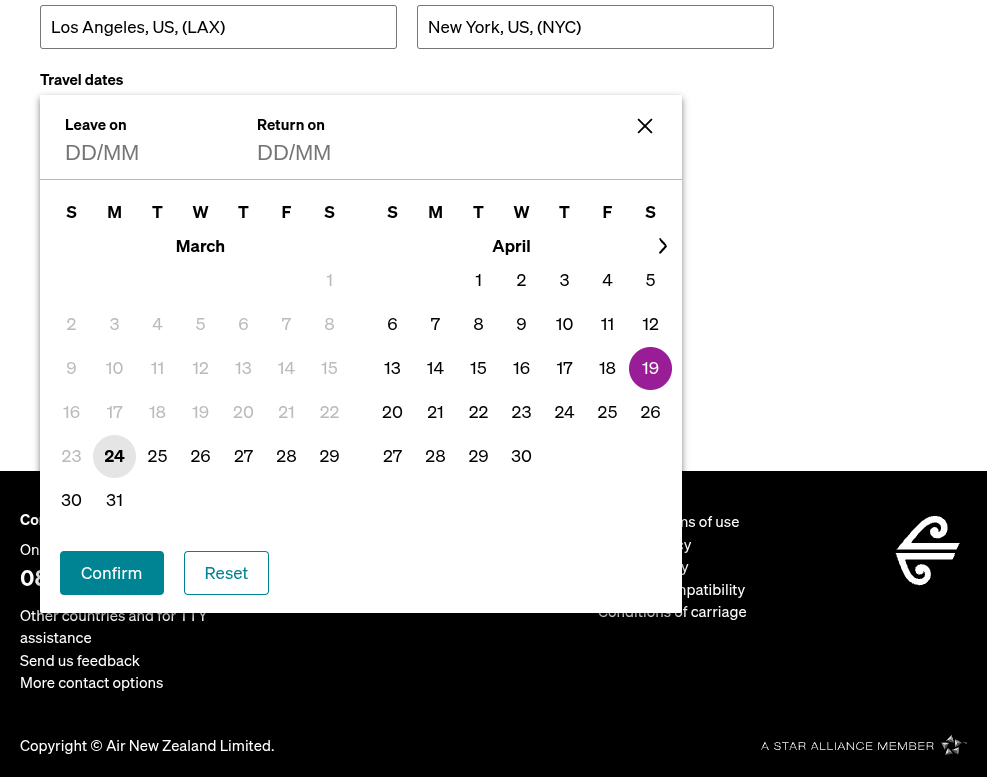Choose April 25 in the calendar
The image size is (987, 777).
pyautogui.click(x=607, y=412)
